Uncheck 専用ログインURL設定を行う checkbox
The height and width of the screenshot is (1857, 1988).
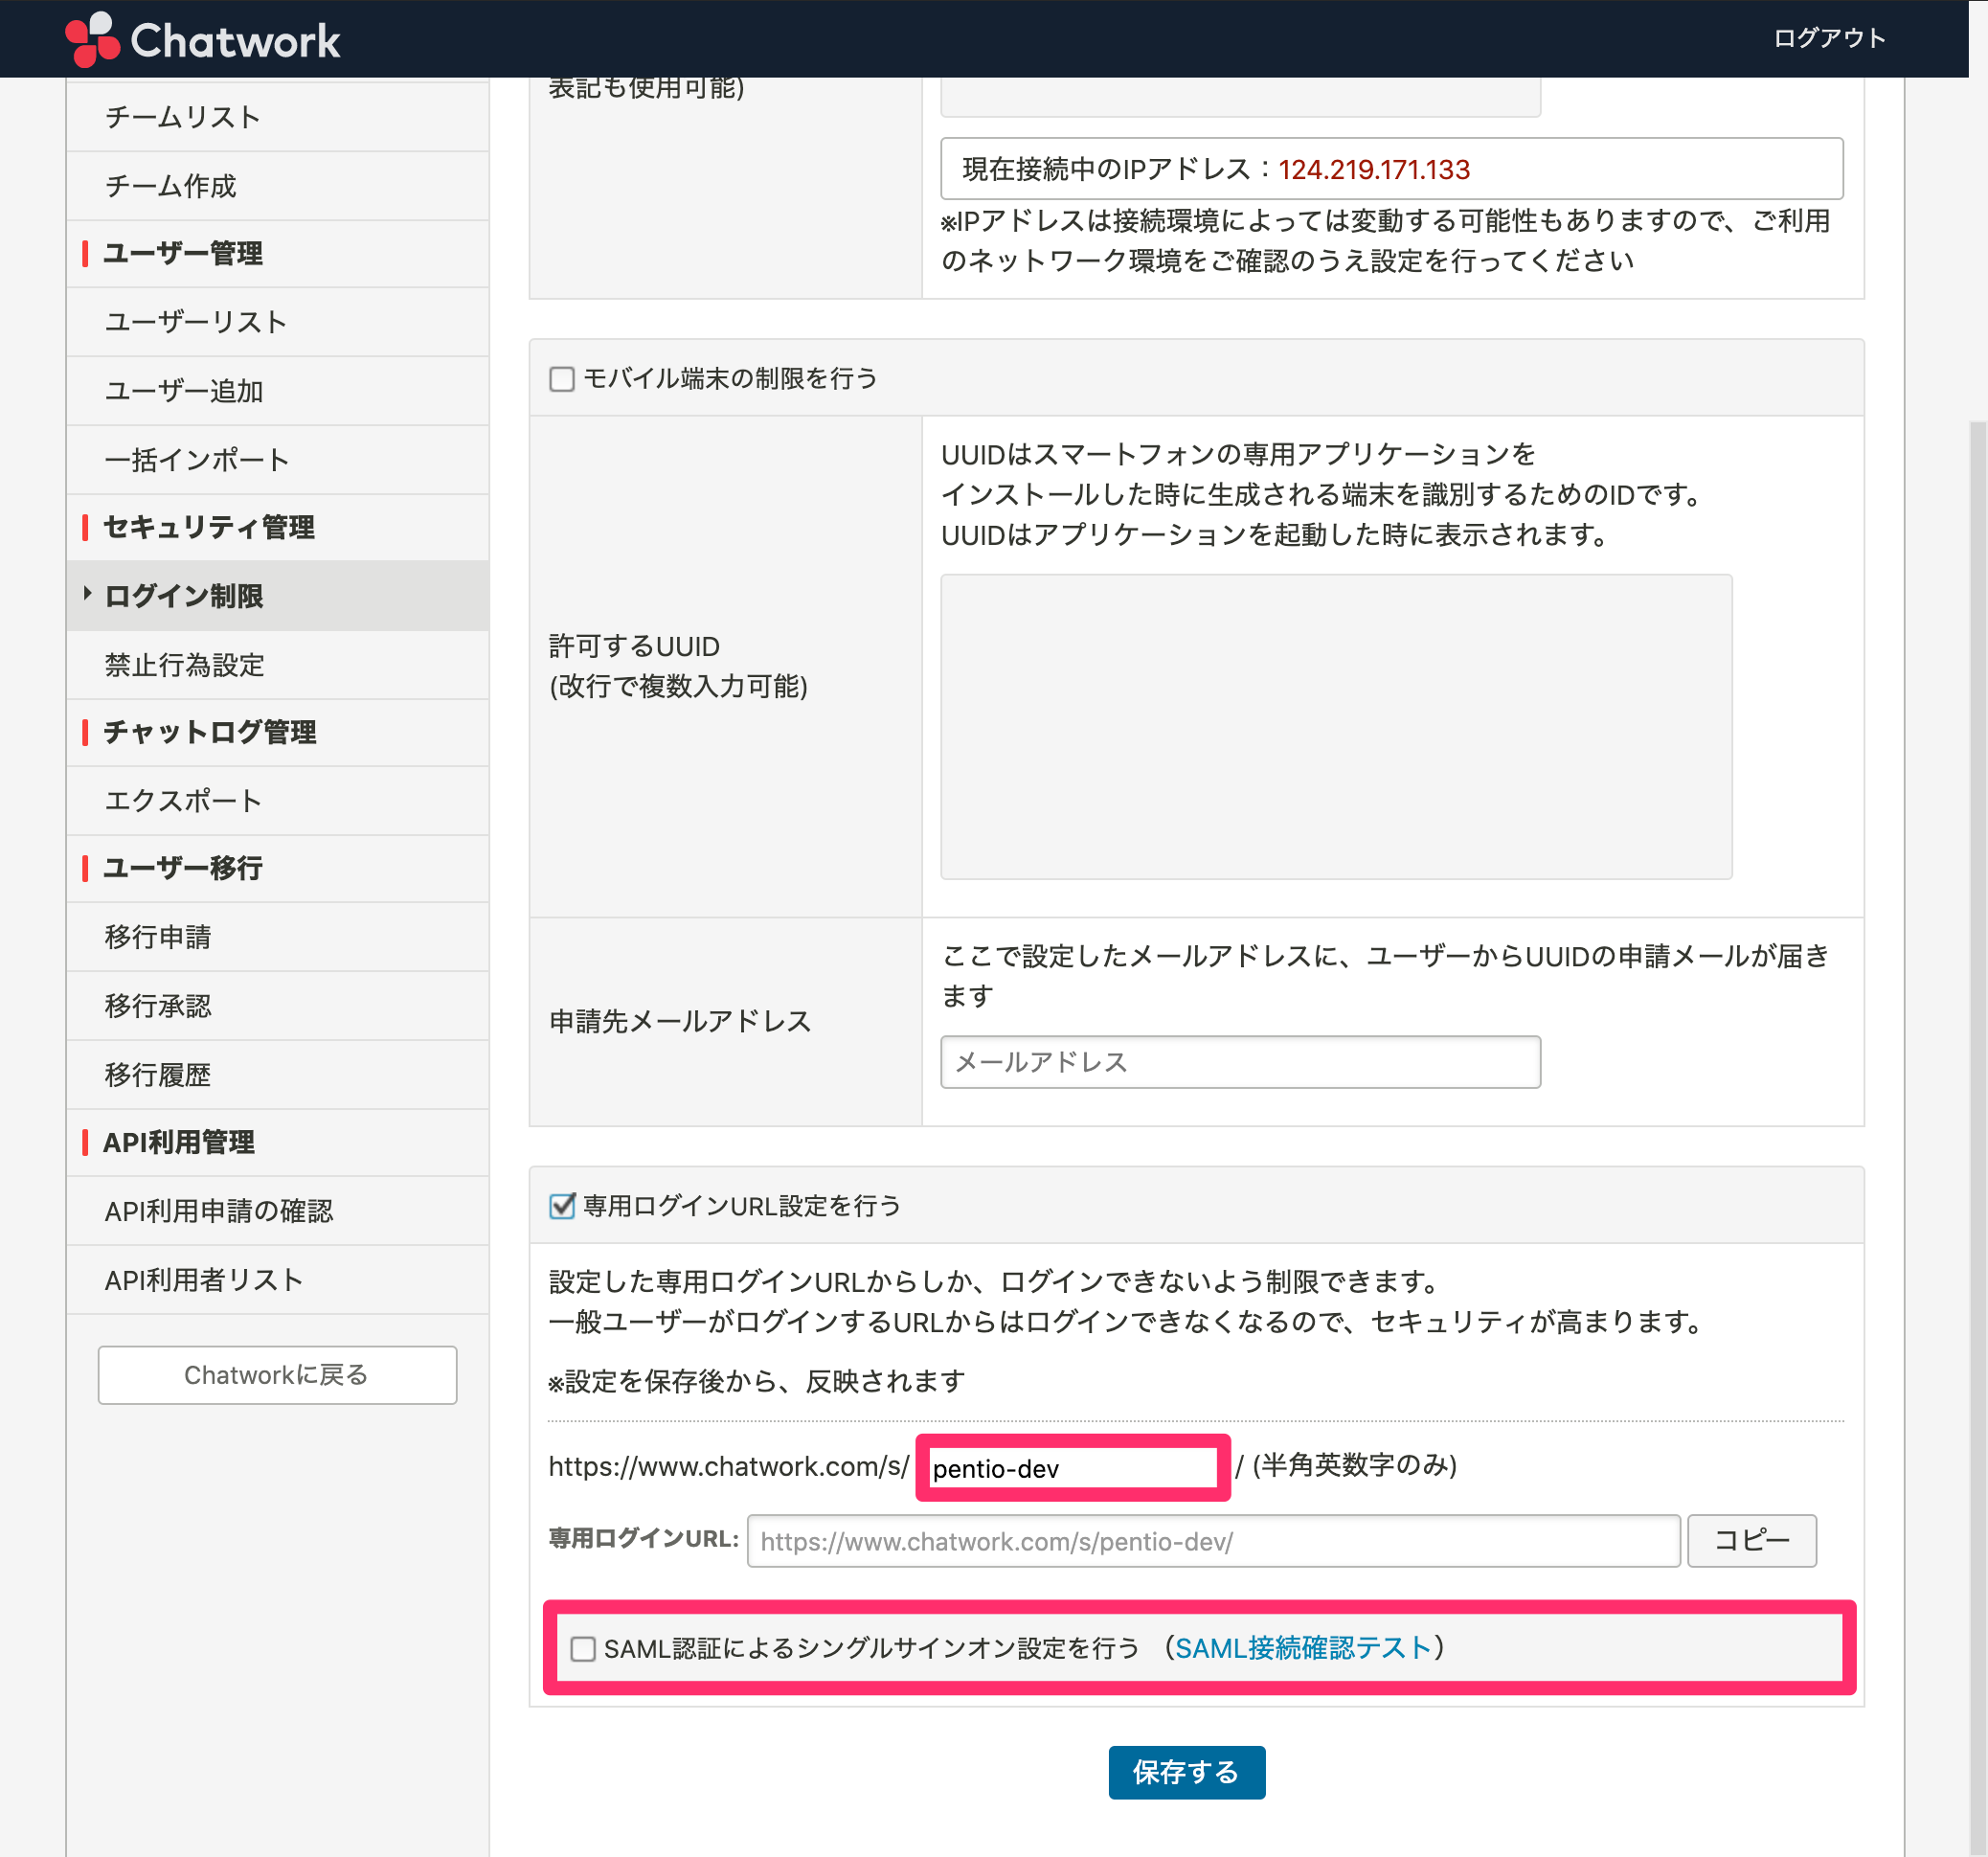562,1206
